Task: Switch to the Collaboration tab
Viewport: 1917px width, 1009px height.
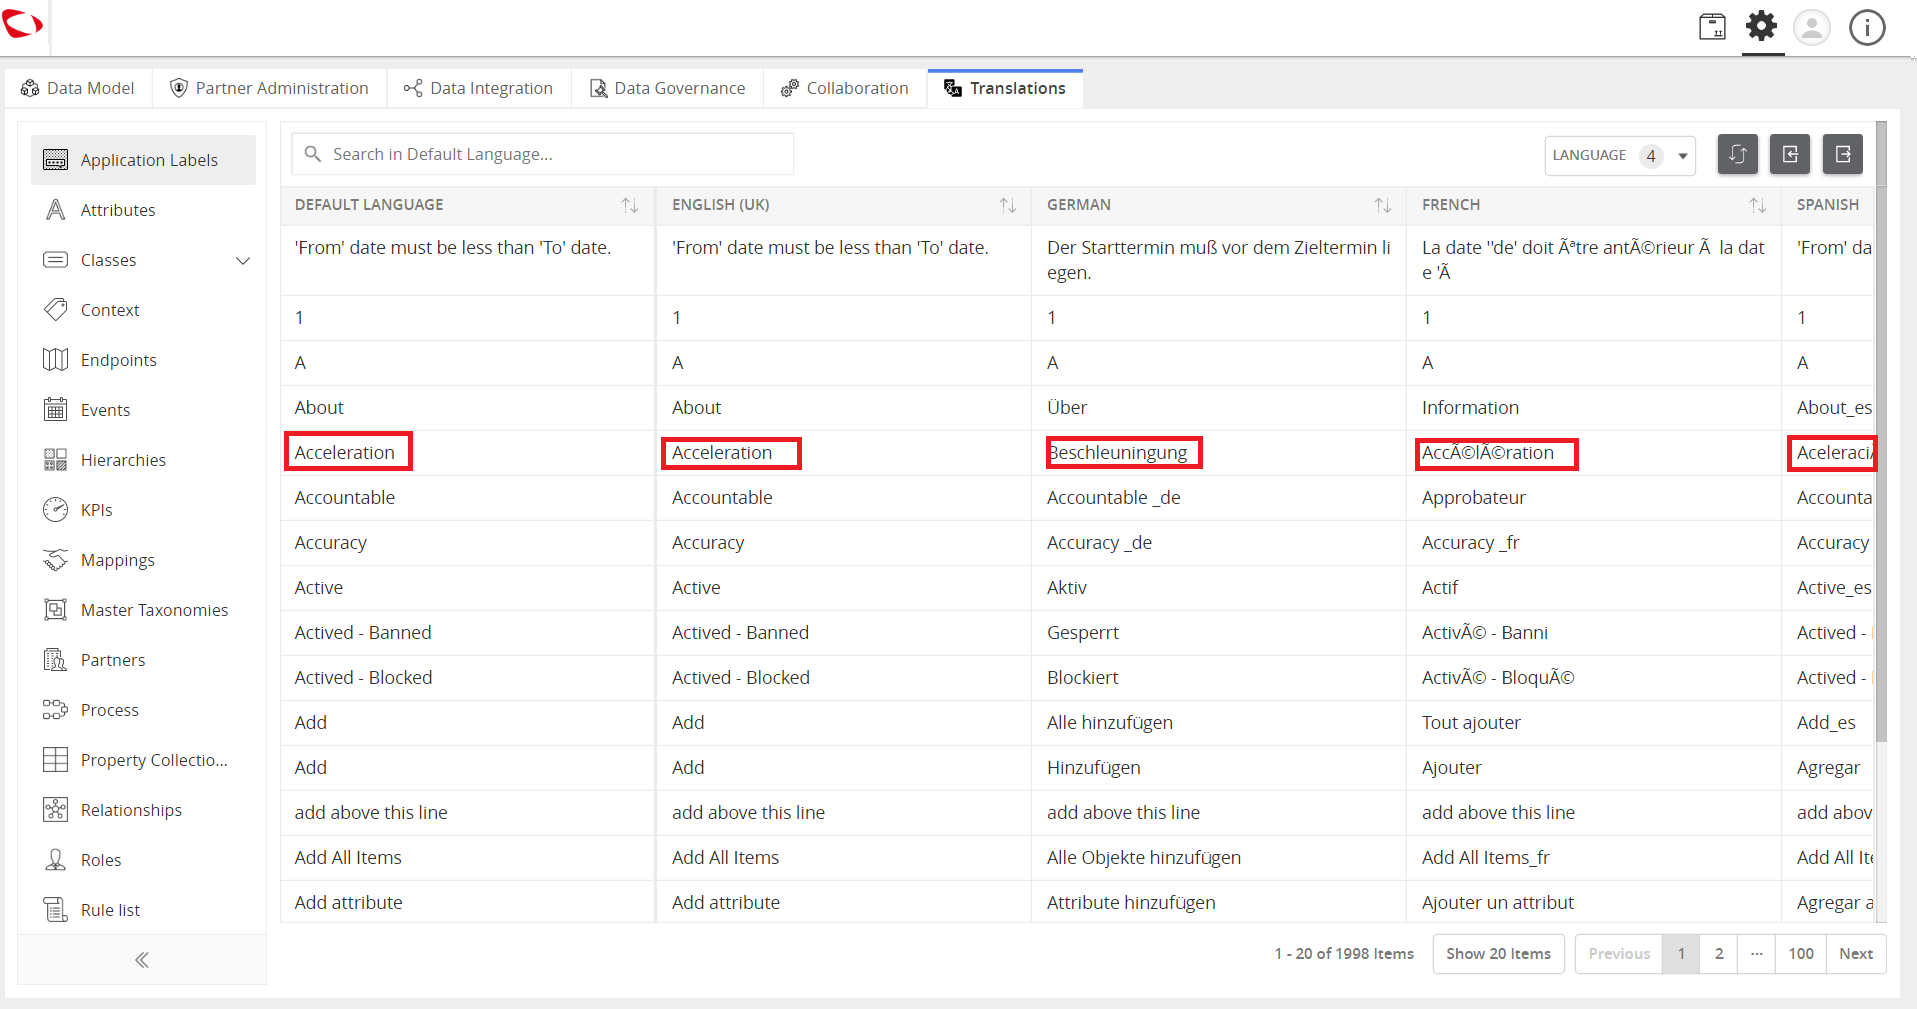Action: click(x=845, y=88)
